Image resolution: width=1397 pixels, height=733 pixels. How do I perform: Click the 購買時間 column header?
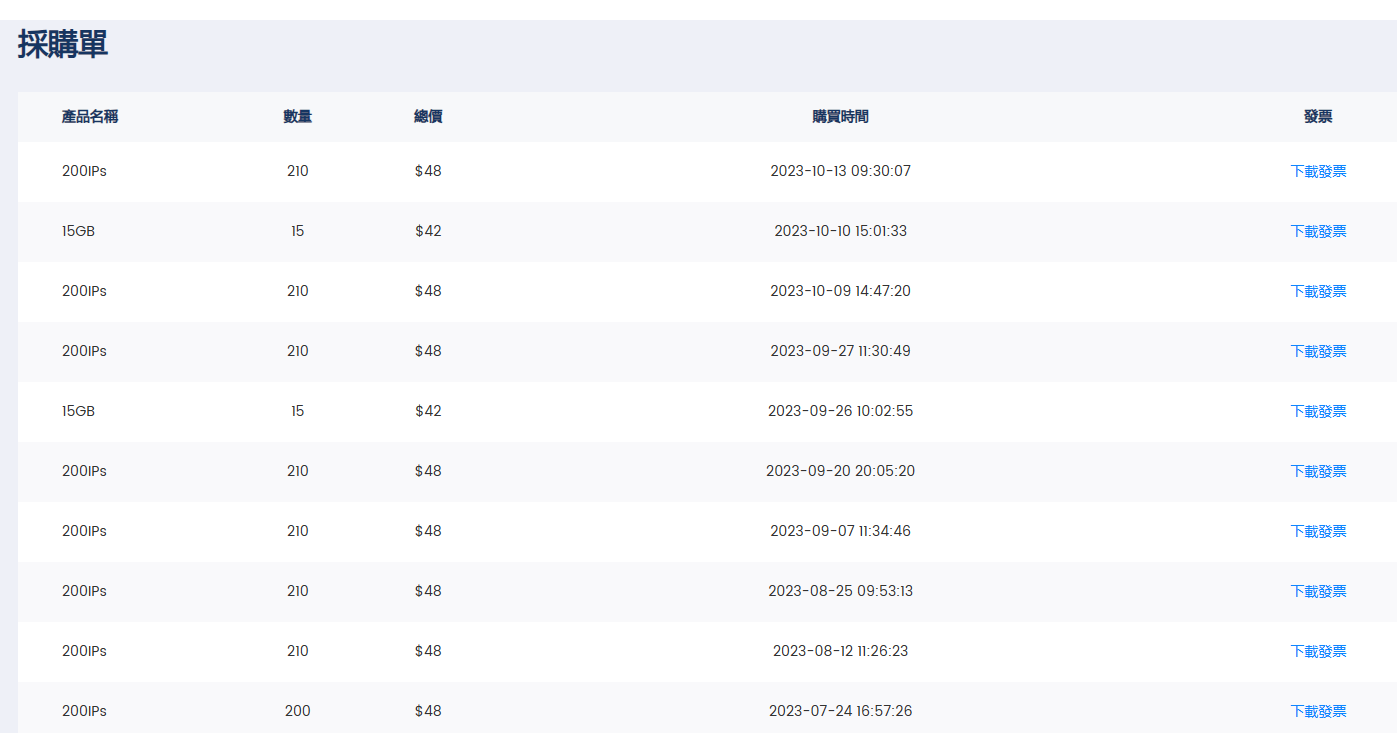tap(840, 117)
